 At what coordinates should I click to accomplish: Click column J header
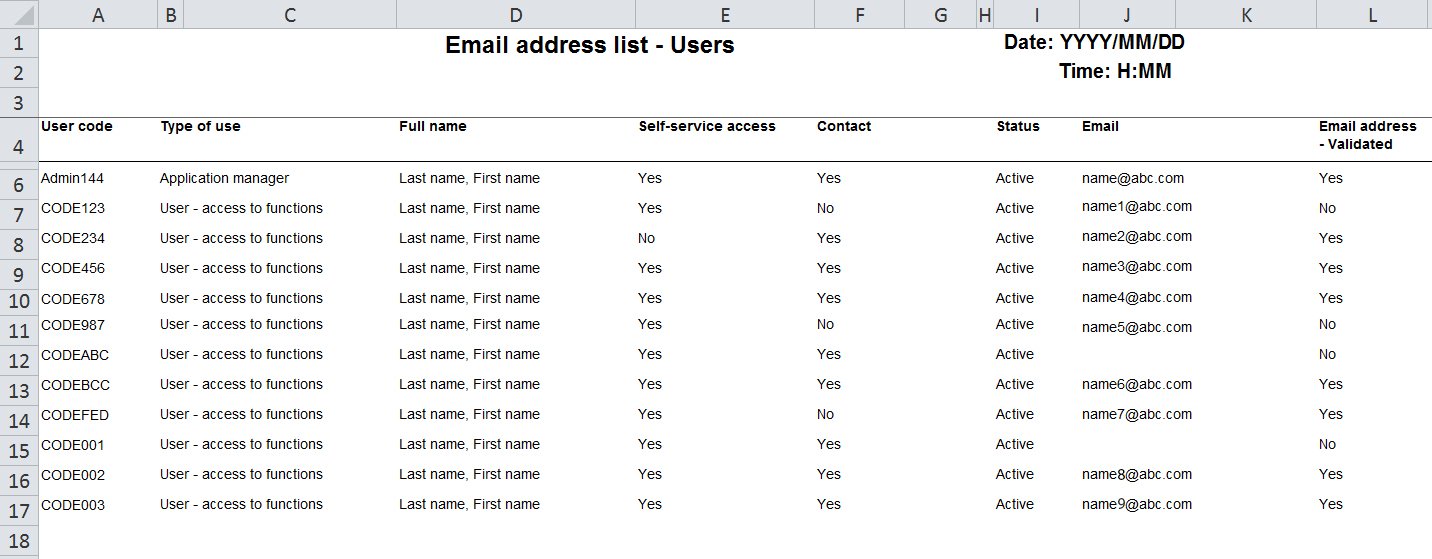1127,14
